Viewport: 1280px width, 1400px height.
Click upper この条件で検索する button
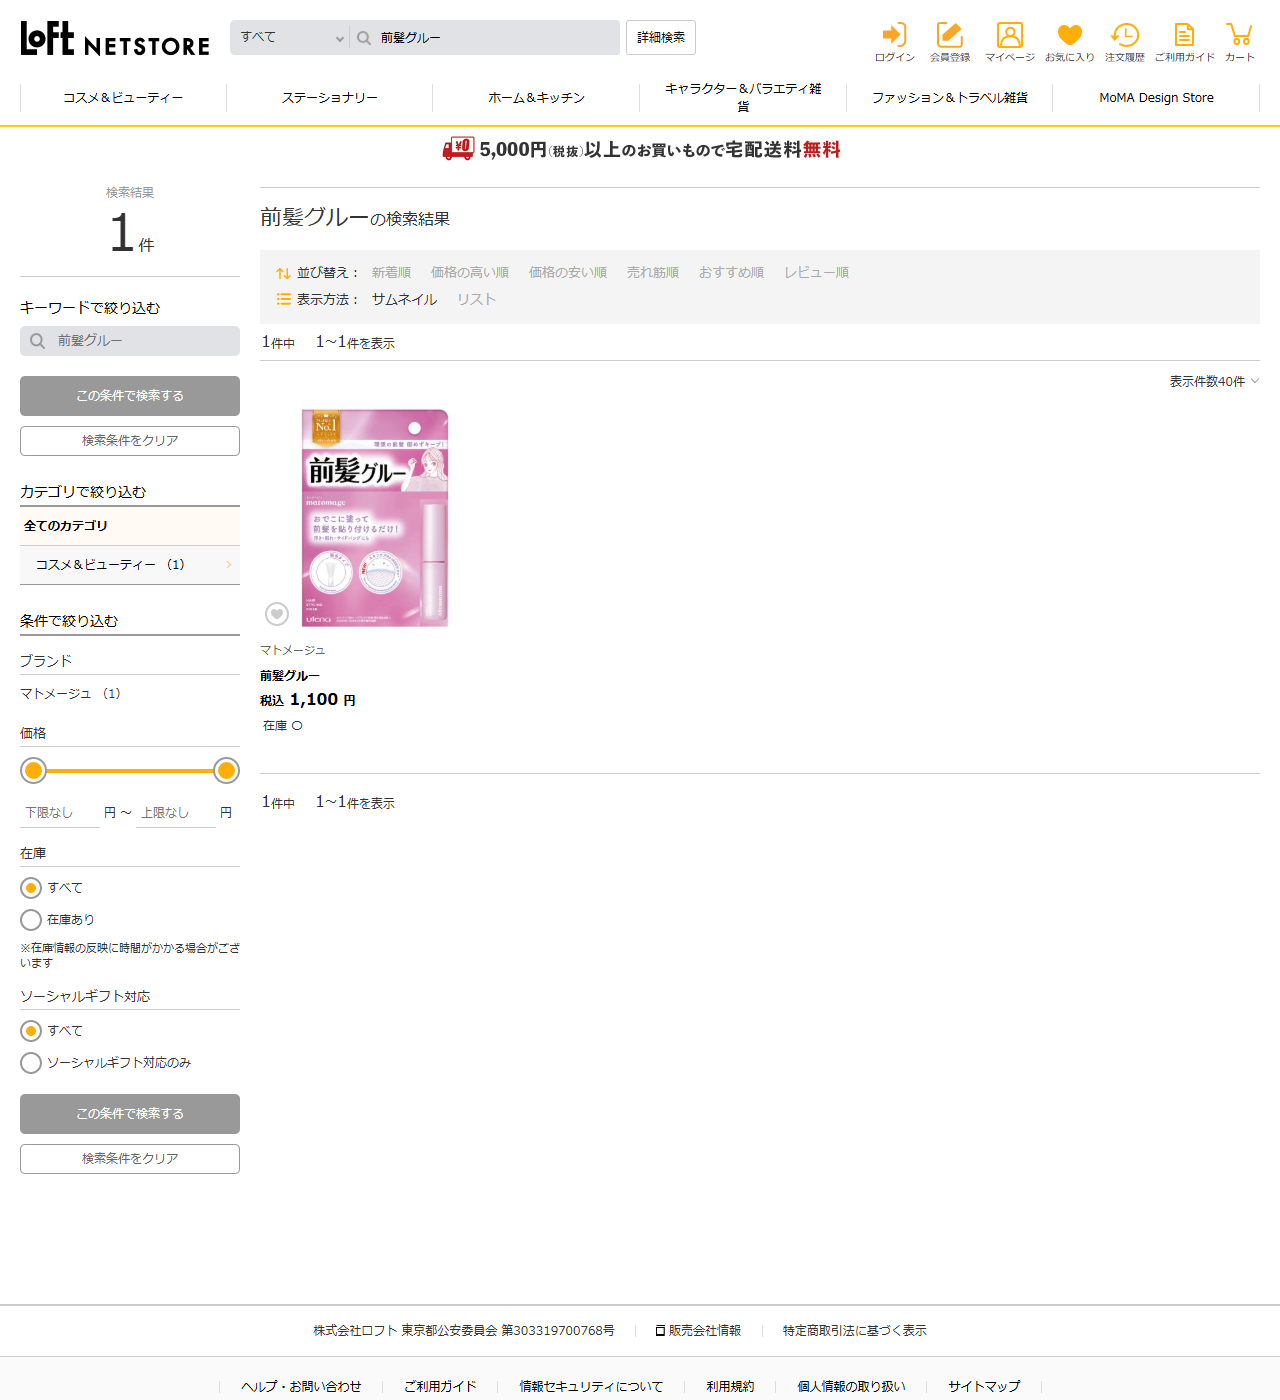pyautogui.click(x=130, y=396)
